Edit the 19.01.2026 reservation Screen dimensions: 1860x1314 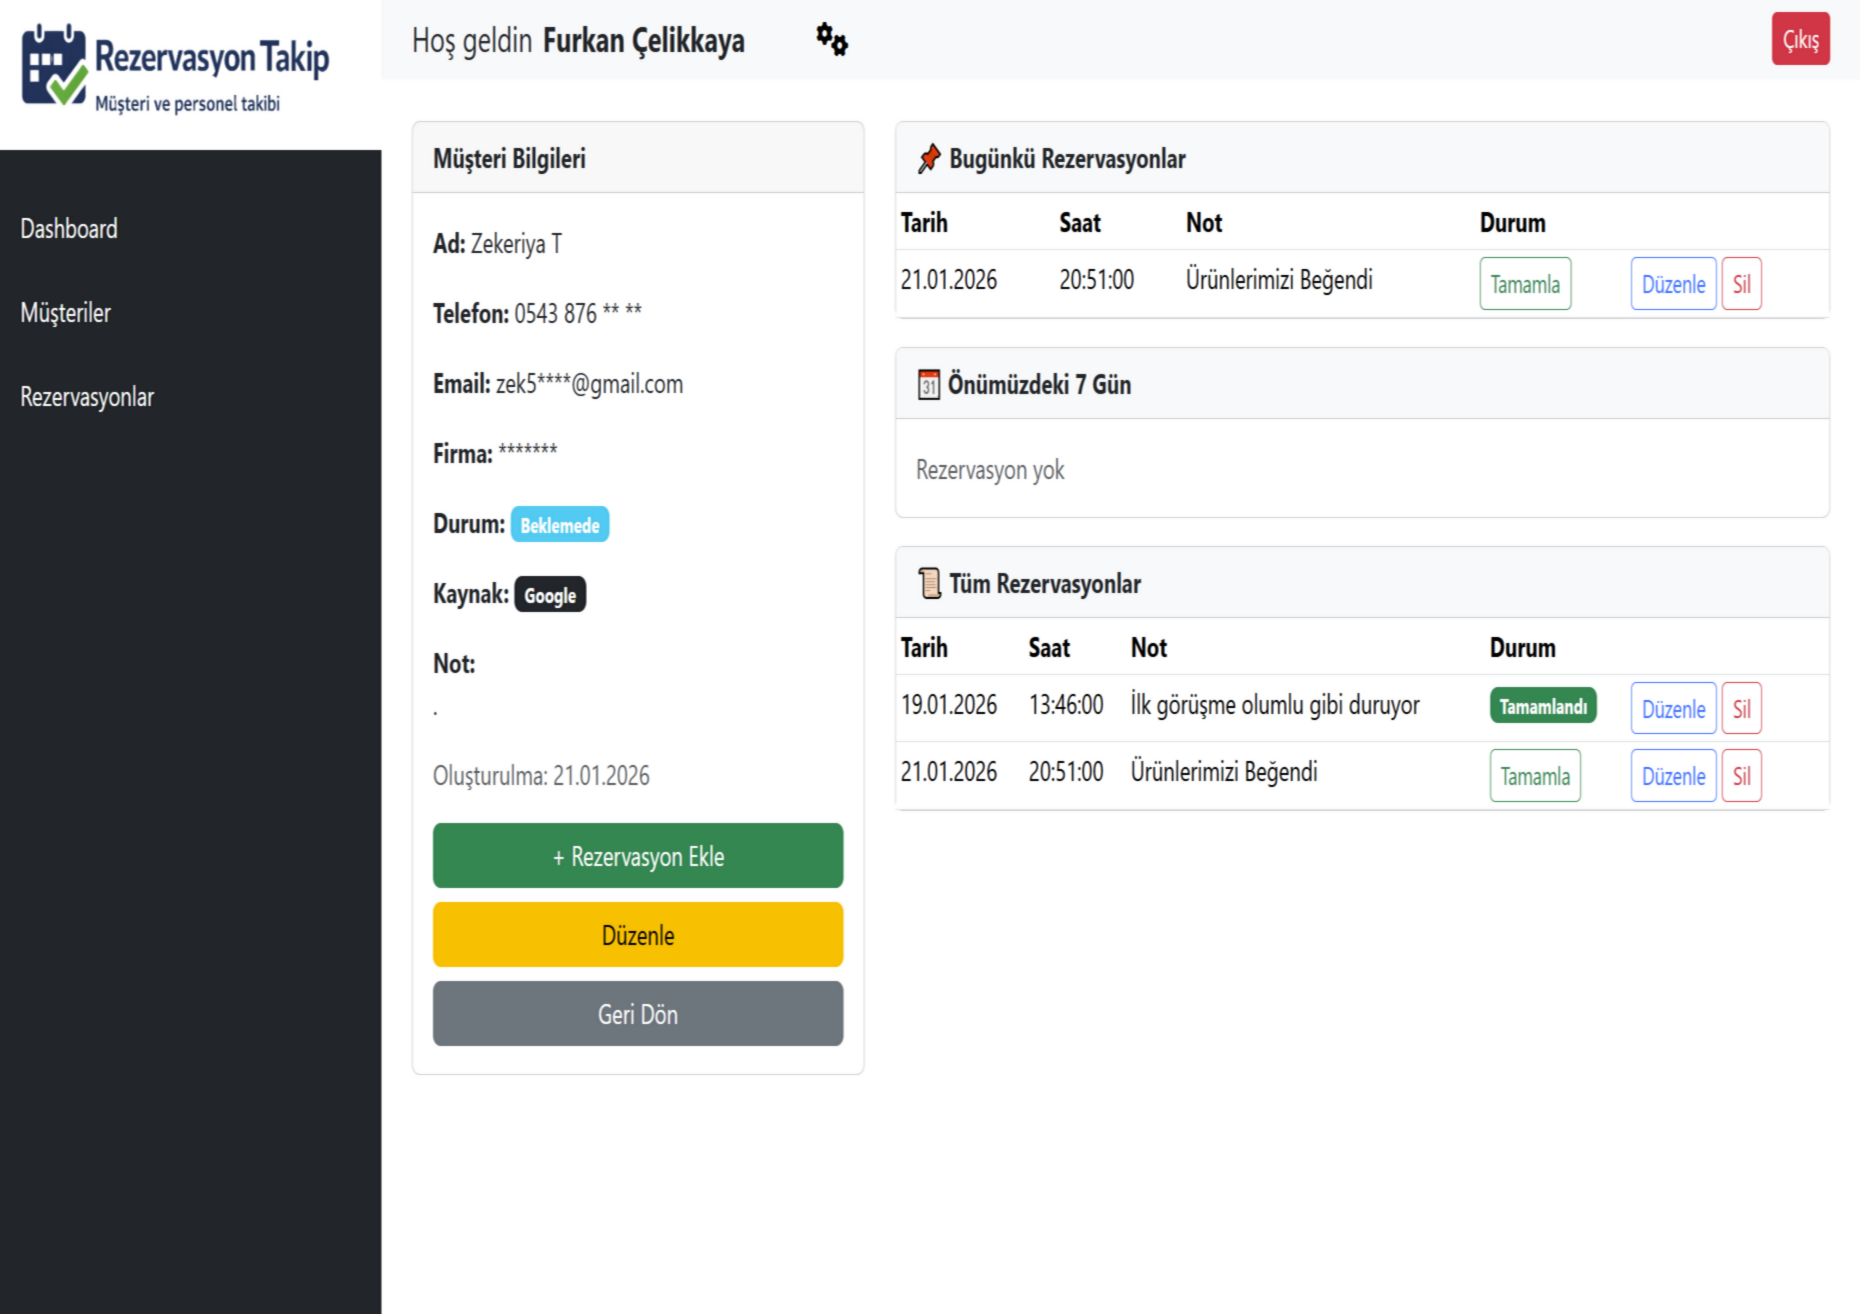tap(1673, 709)
